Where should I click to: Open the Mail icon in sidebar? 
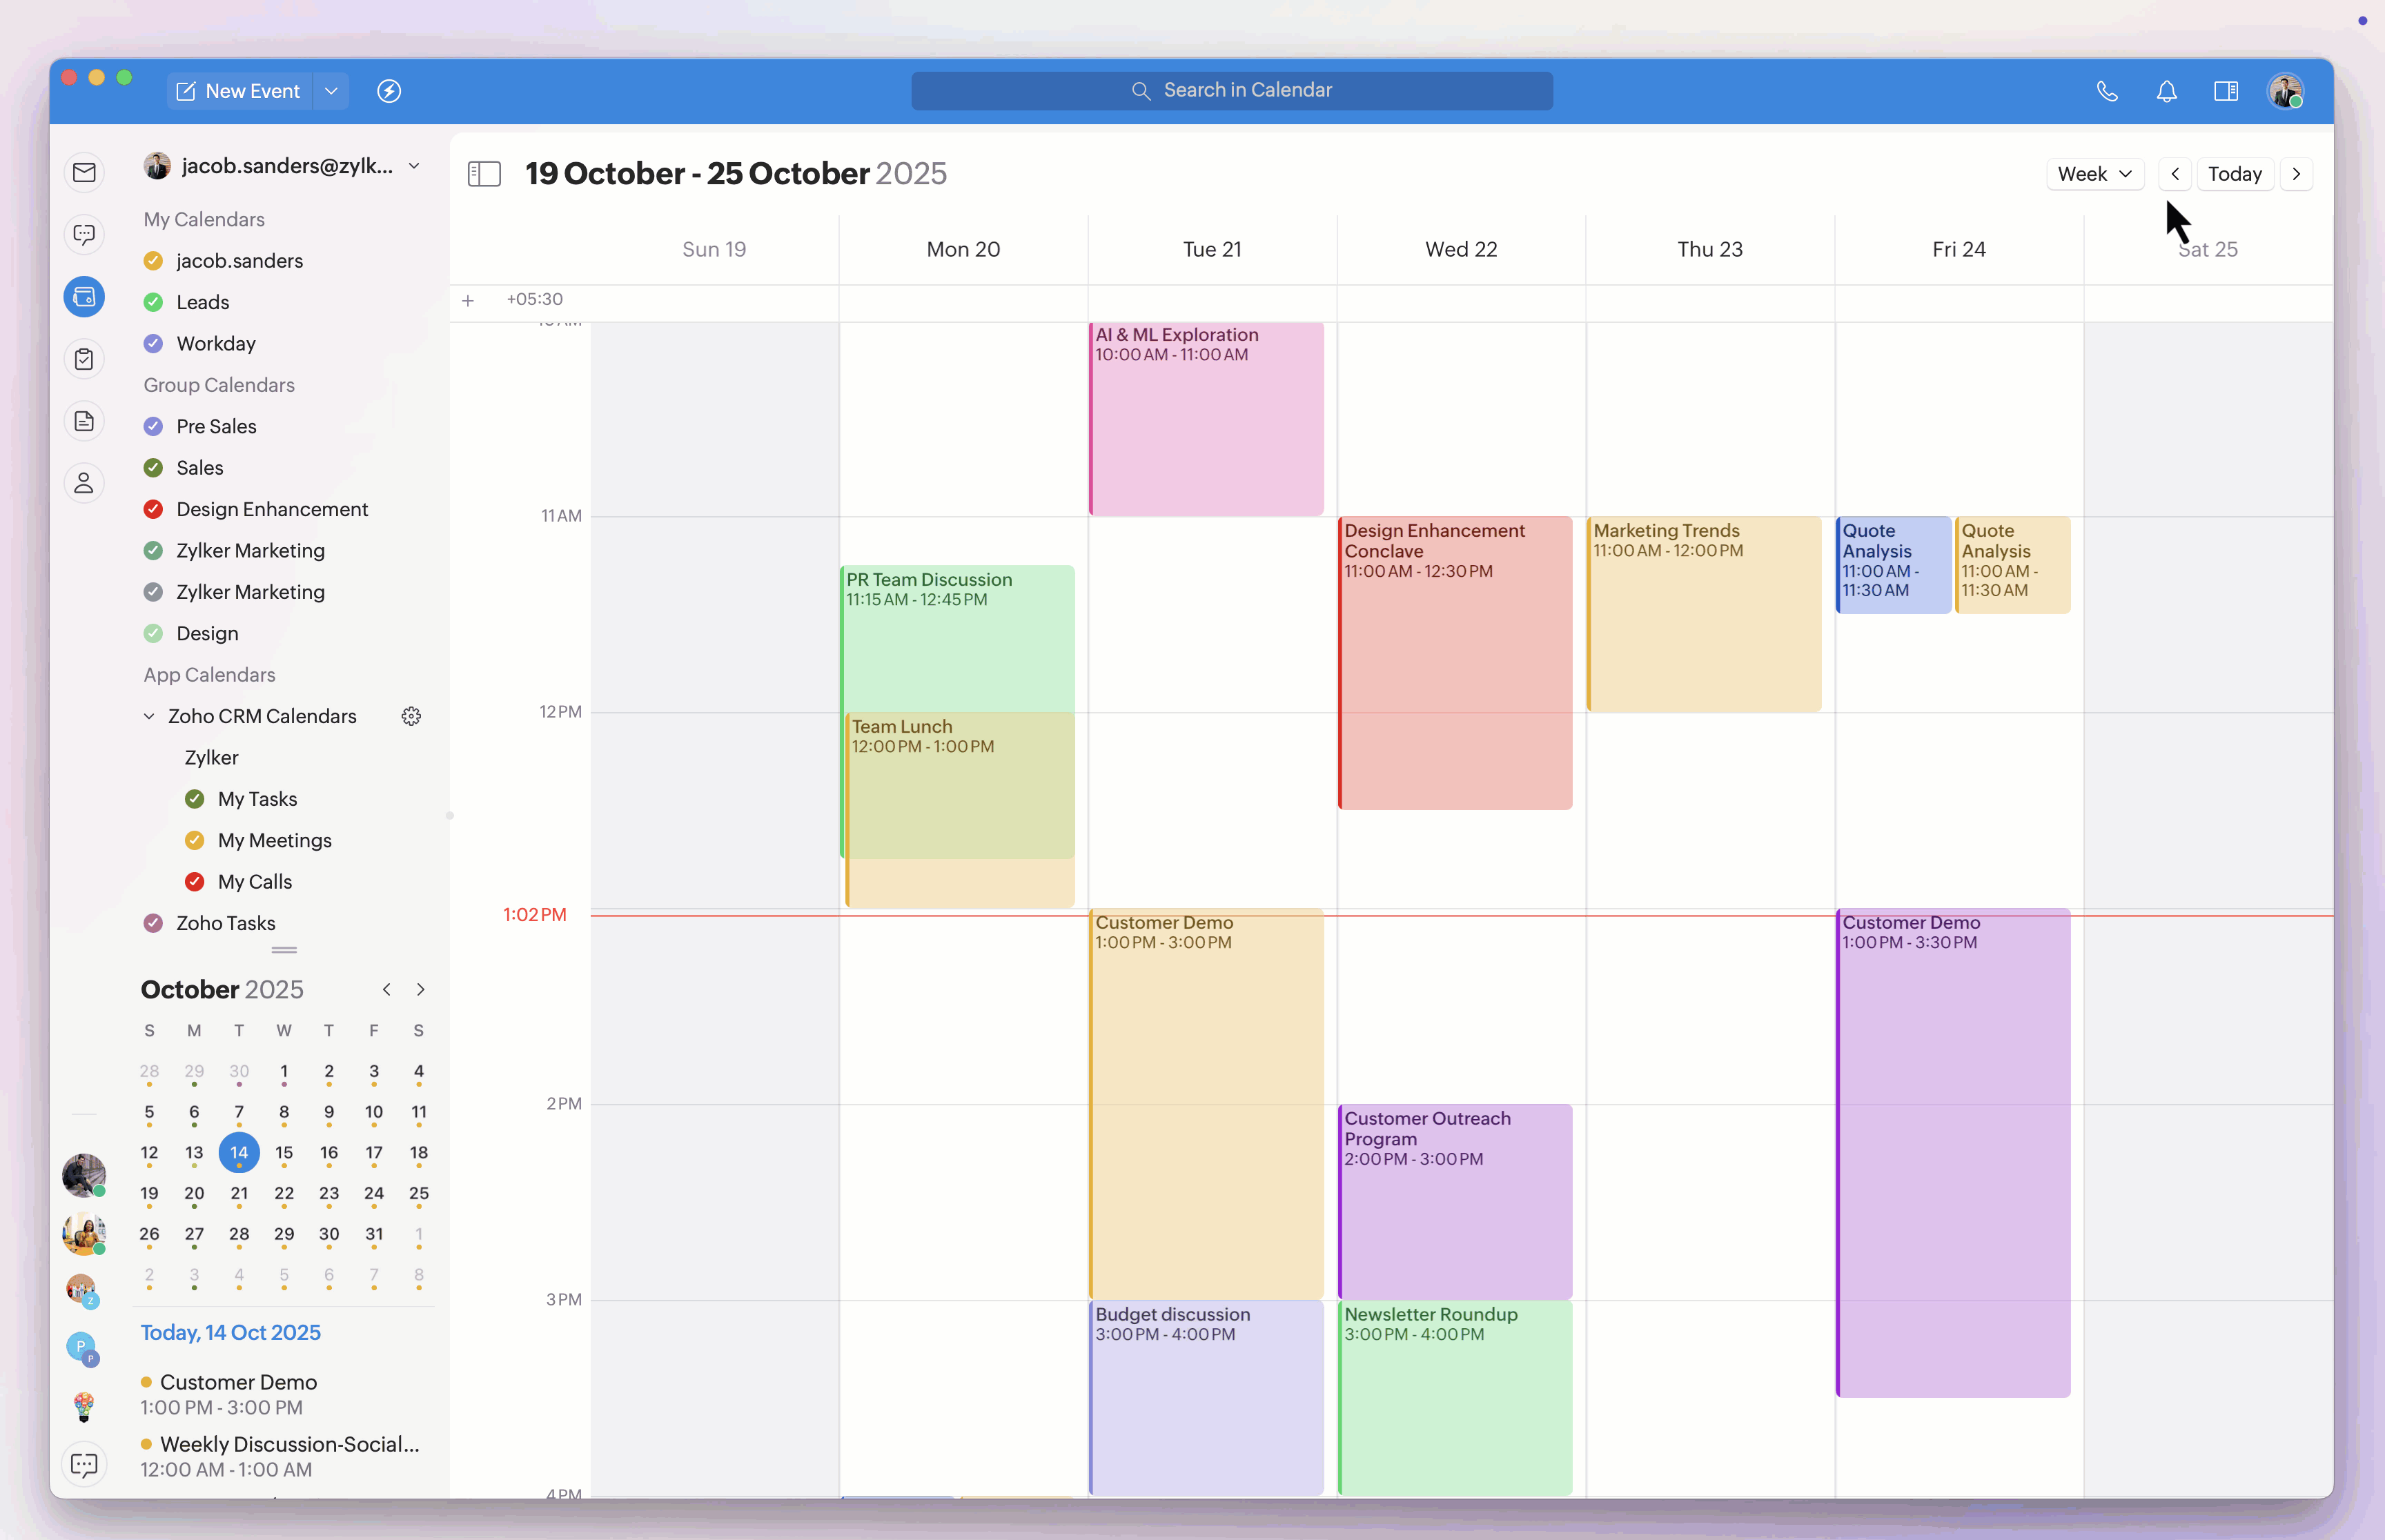tap(84, 173)
